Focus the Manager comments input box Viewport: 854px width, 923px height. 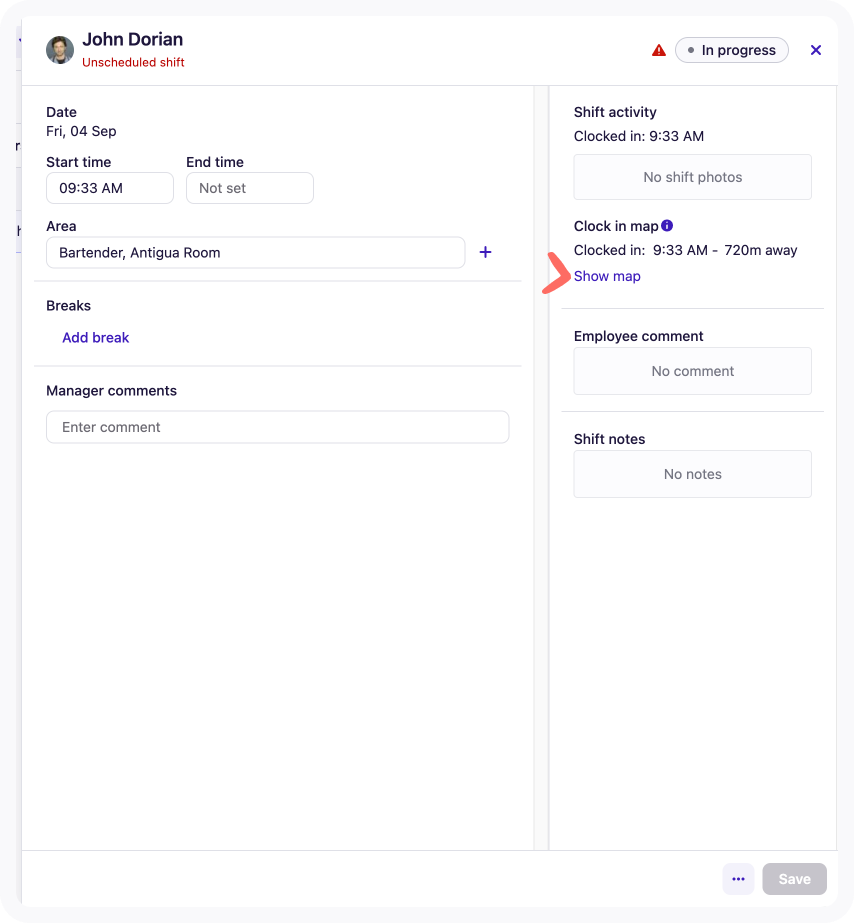pos(278,427)
